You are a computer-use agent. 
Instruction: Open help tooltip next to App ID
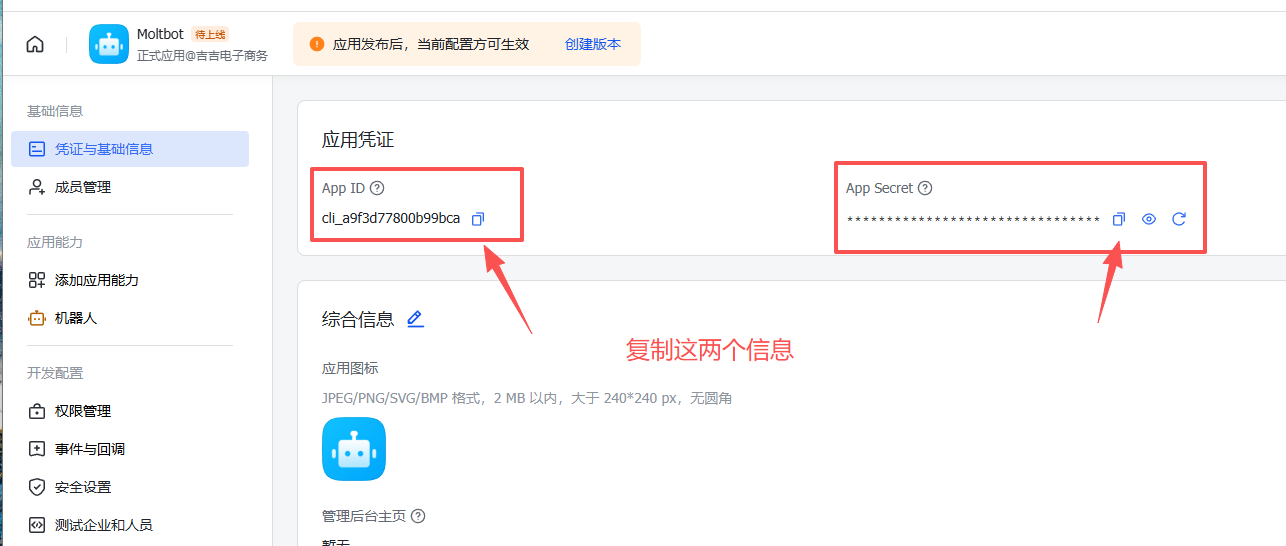tap(377, 188)
